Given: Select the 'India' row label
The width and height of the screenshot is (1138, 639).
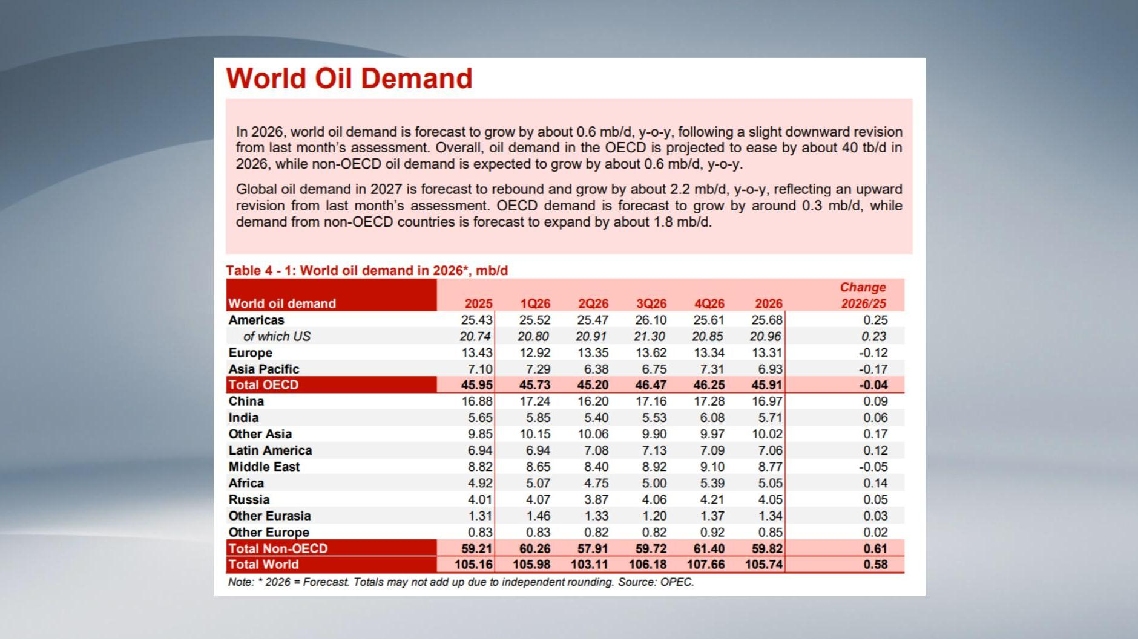Looking at the screenshot, I should click(x=243, y=418).
